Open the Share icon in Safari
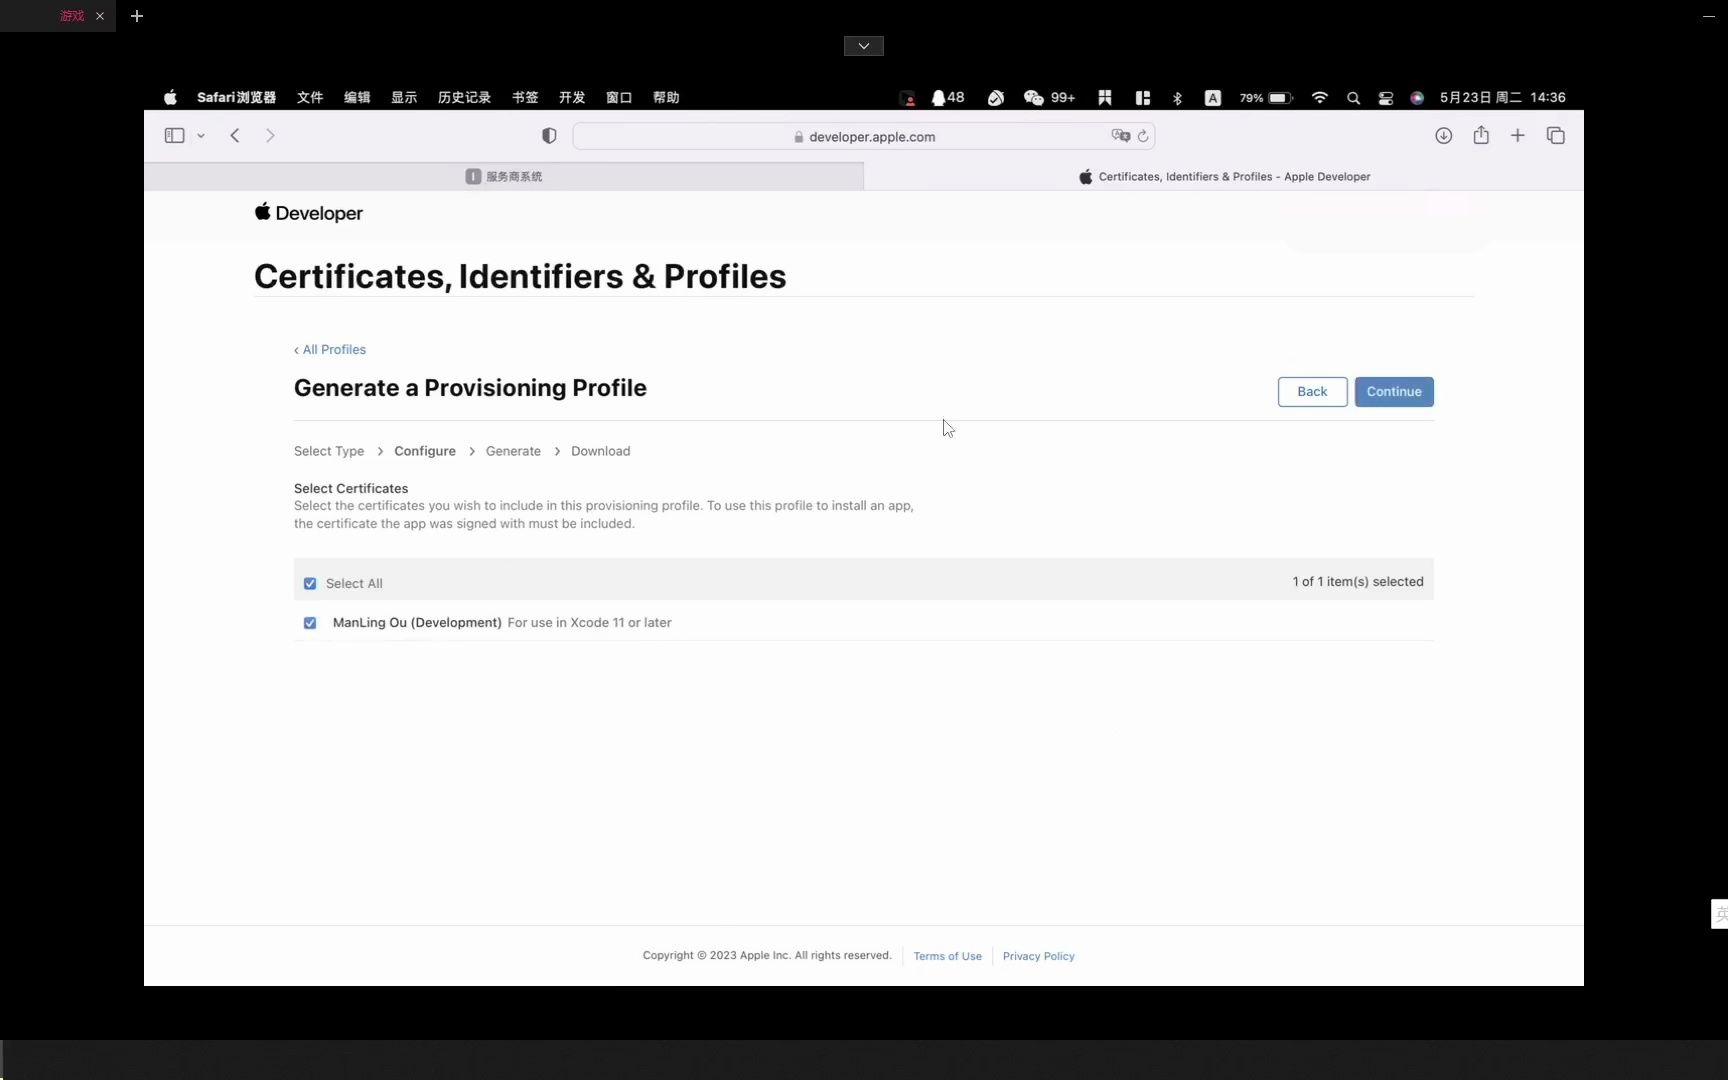This screenshot has width=1728, height=1080. coord(1481,135)
